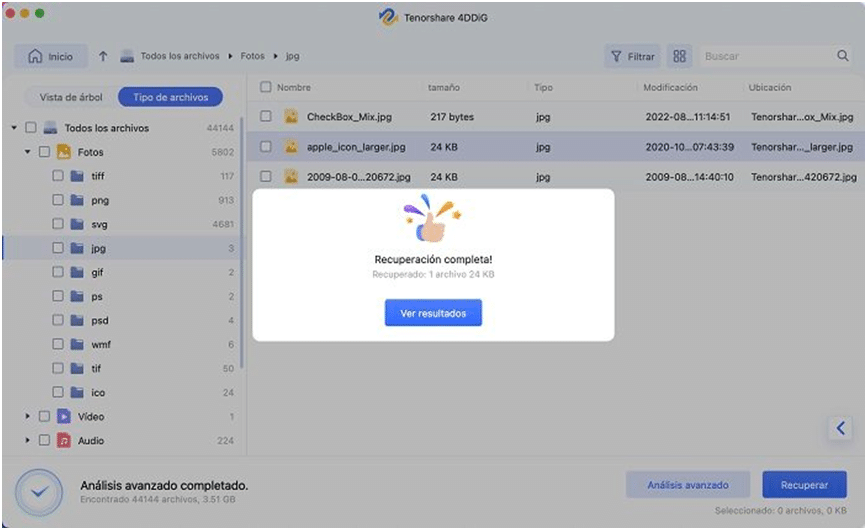Check the tiff folder checkbox
867x530 pixels.
[58, 176]
